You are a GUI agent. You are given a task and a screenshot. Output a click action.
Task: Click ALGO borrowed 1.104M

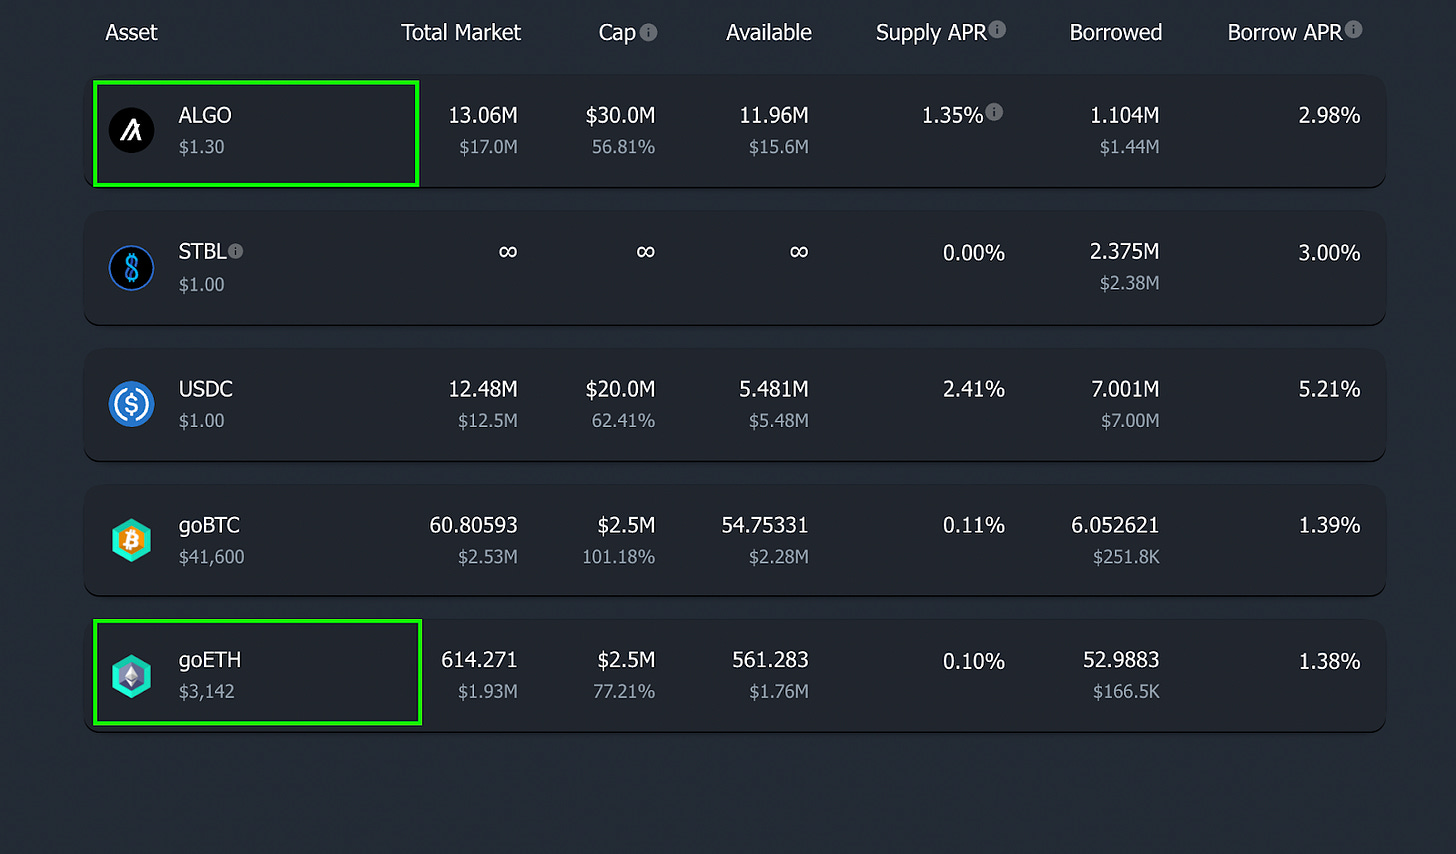coord(1125,115)
